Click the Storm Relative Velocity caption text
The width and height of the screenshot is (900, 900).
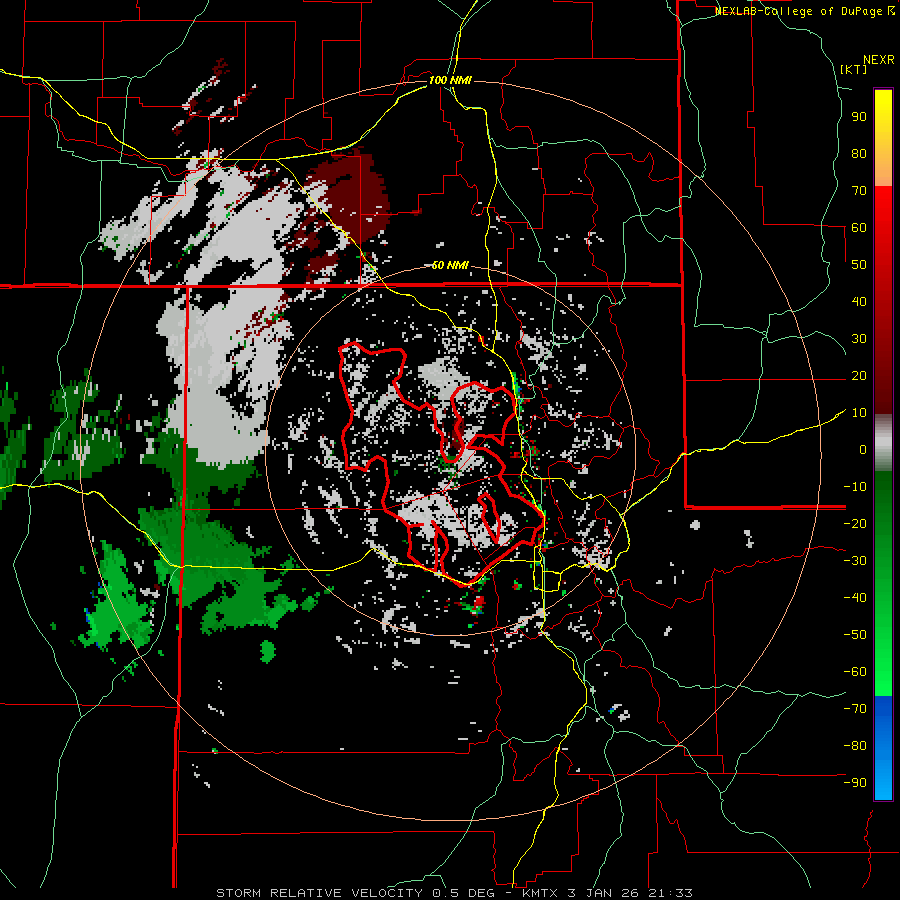454,893
